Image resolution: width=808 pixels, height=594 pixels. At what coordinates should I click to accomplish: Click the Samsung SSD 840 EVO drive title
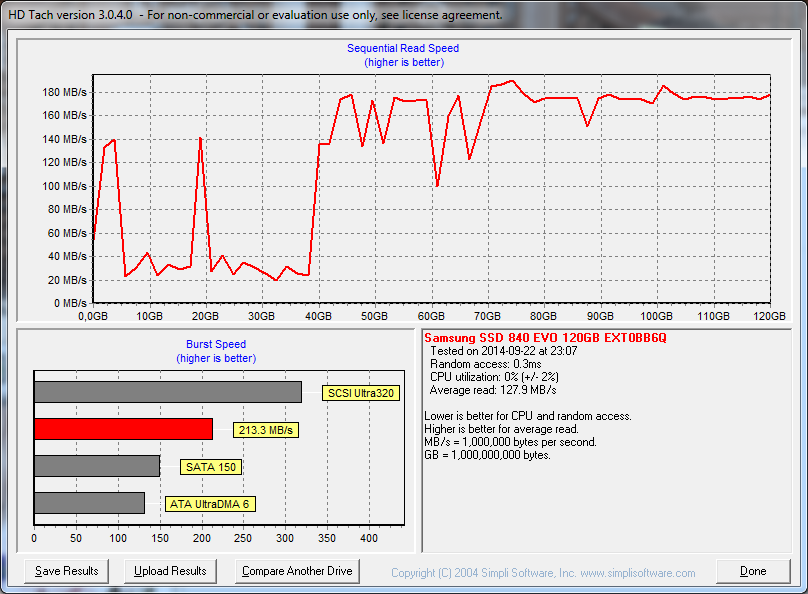point(545,338)
